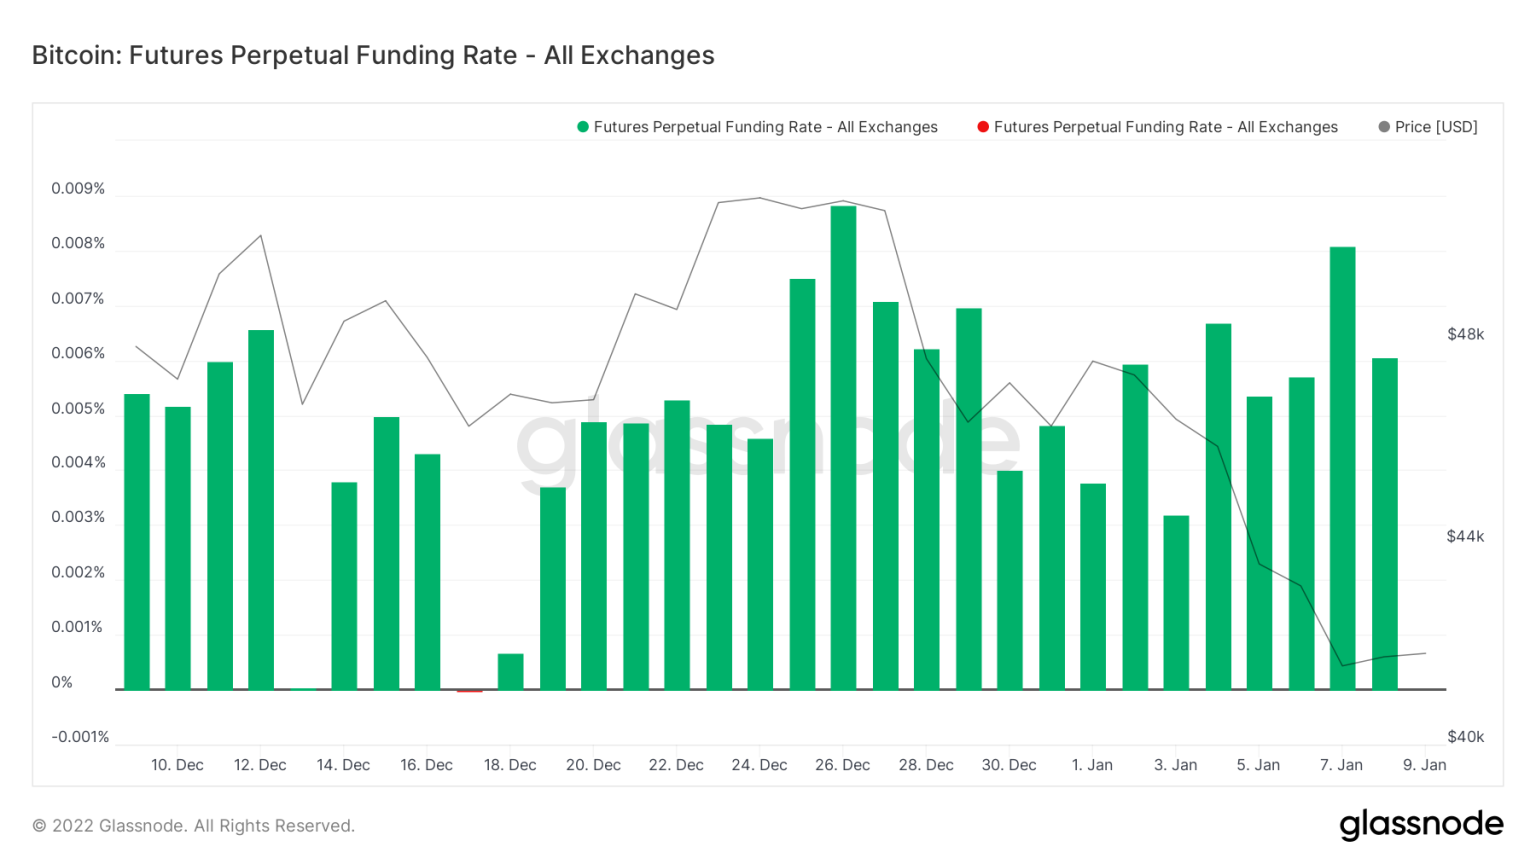Toggle the green-dotted Funding Rate legend label
Viewport: 1536px width, 864px height.
tap(765, 127)
